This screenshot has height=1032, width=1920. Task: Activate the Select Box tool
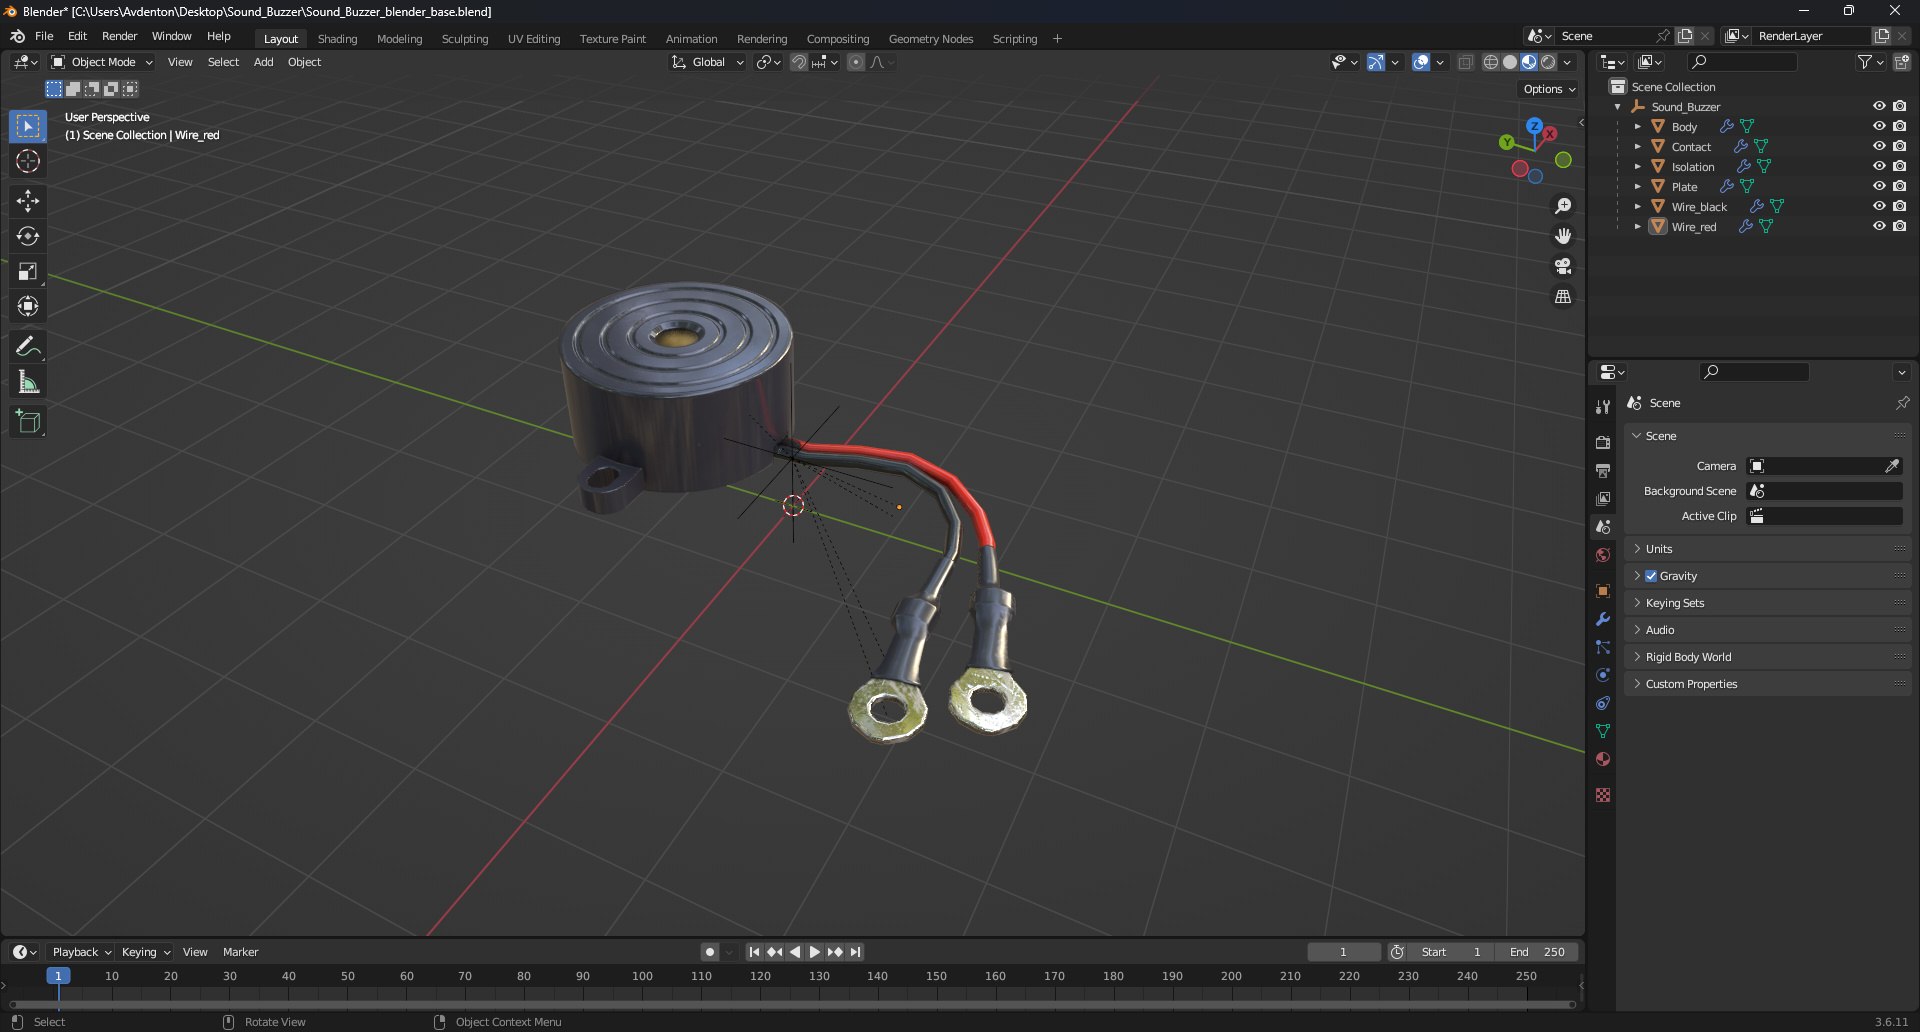tap(28, 126)
